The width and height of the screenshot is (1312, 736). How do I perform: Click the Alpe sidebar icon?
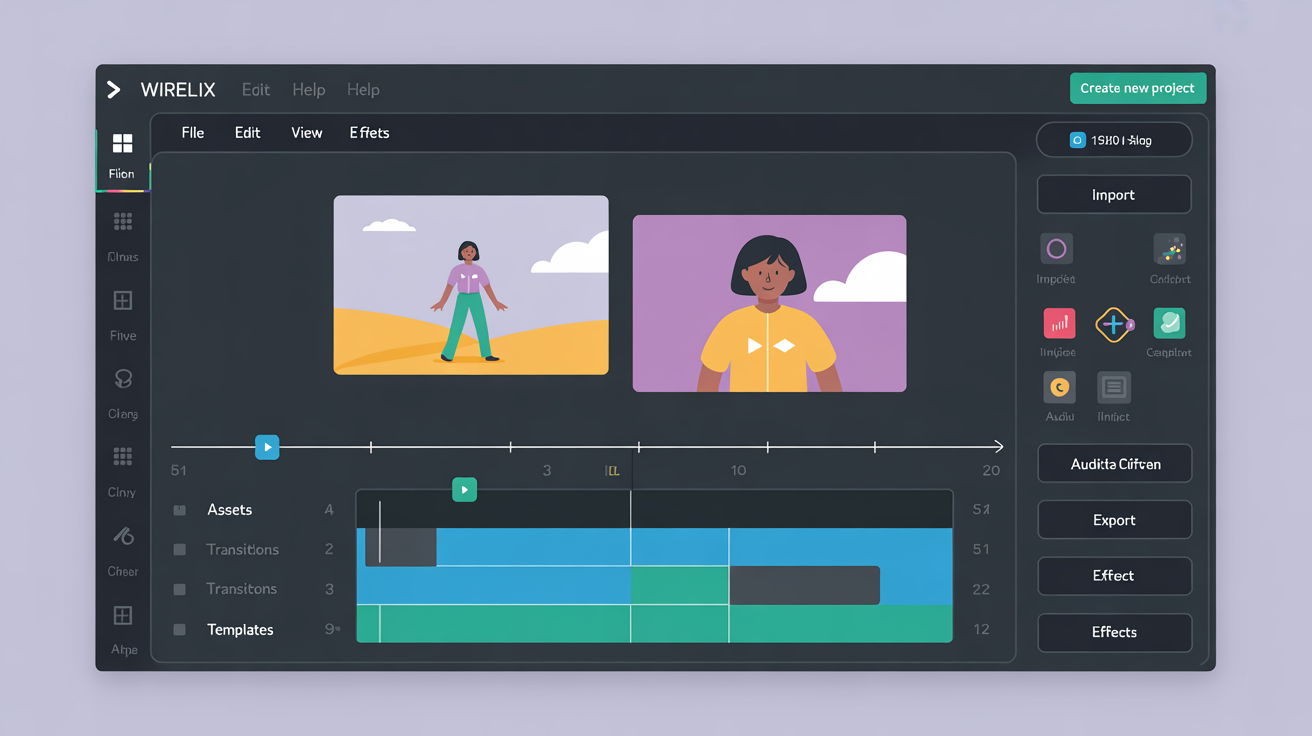123,615
